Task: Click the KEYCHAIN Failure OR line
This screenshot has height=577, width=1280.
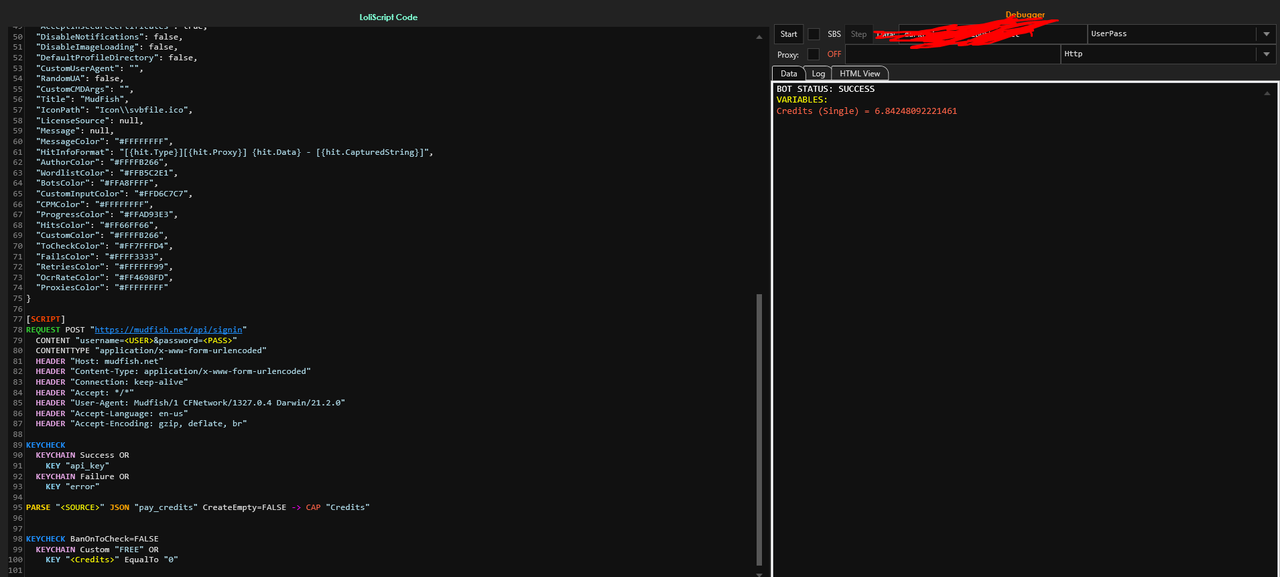Action: [x=82, y=476]
